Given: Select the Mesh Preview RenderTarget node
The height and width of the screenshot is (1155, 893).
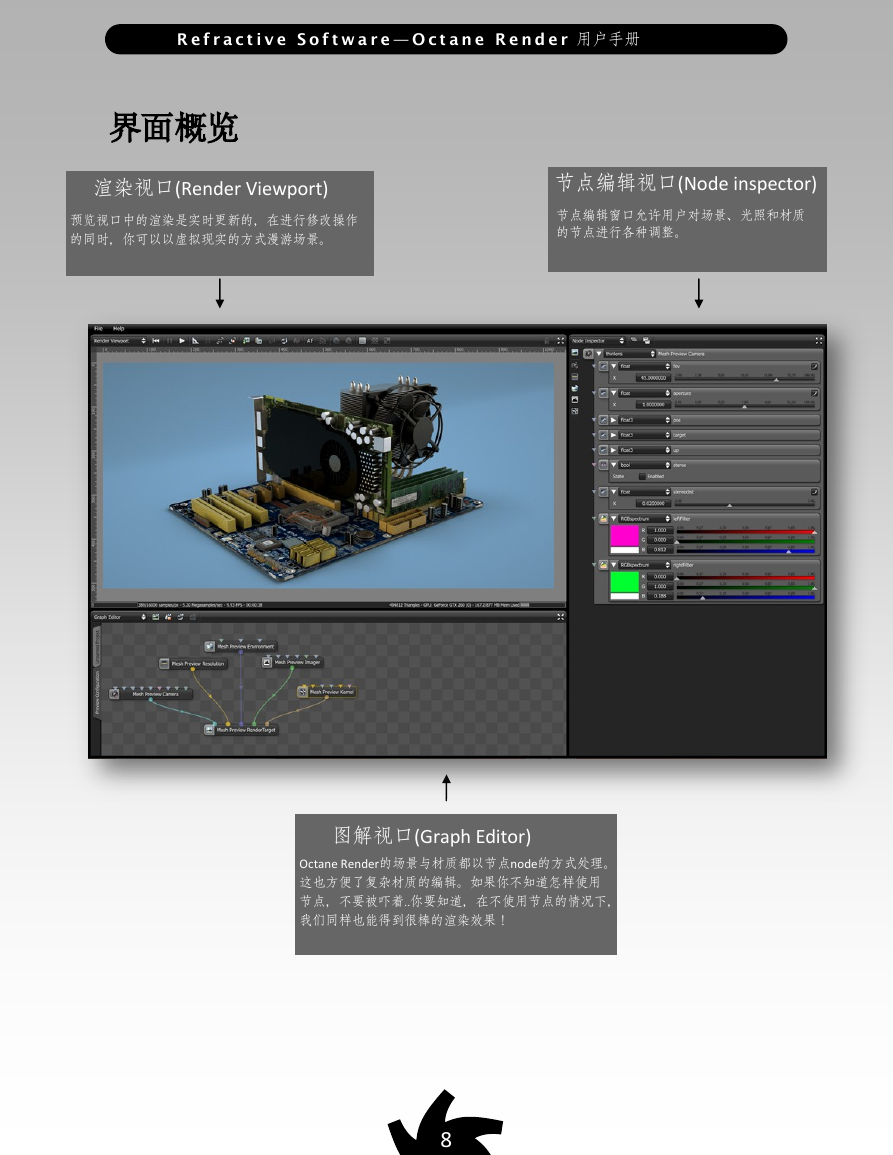Looking at the screenshot, I should [241, 730].
